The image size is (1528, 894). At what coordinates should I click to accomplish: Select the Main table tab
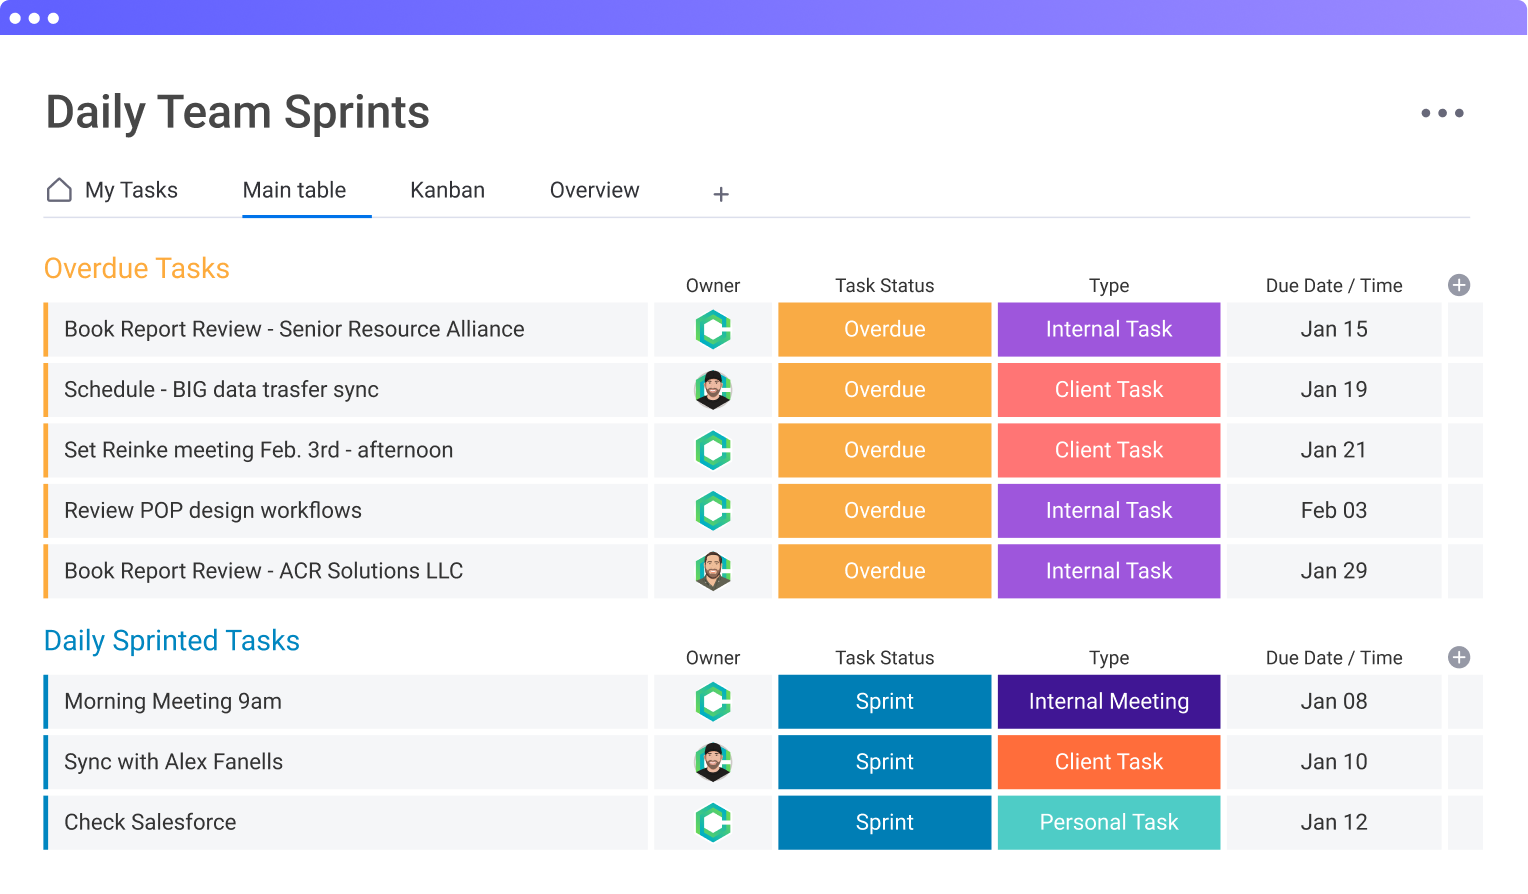[294, 190]
